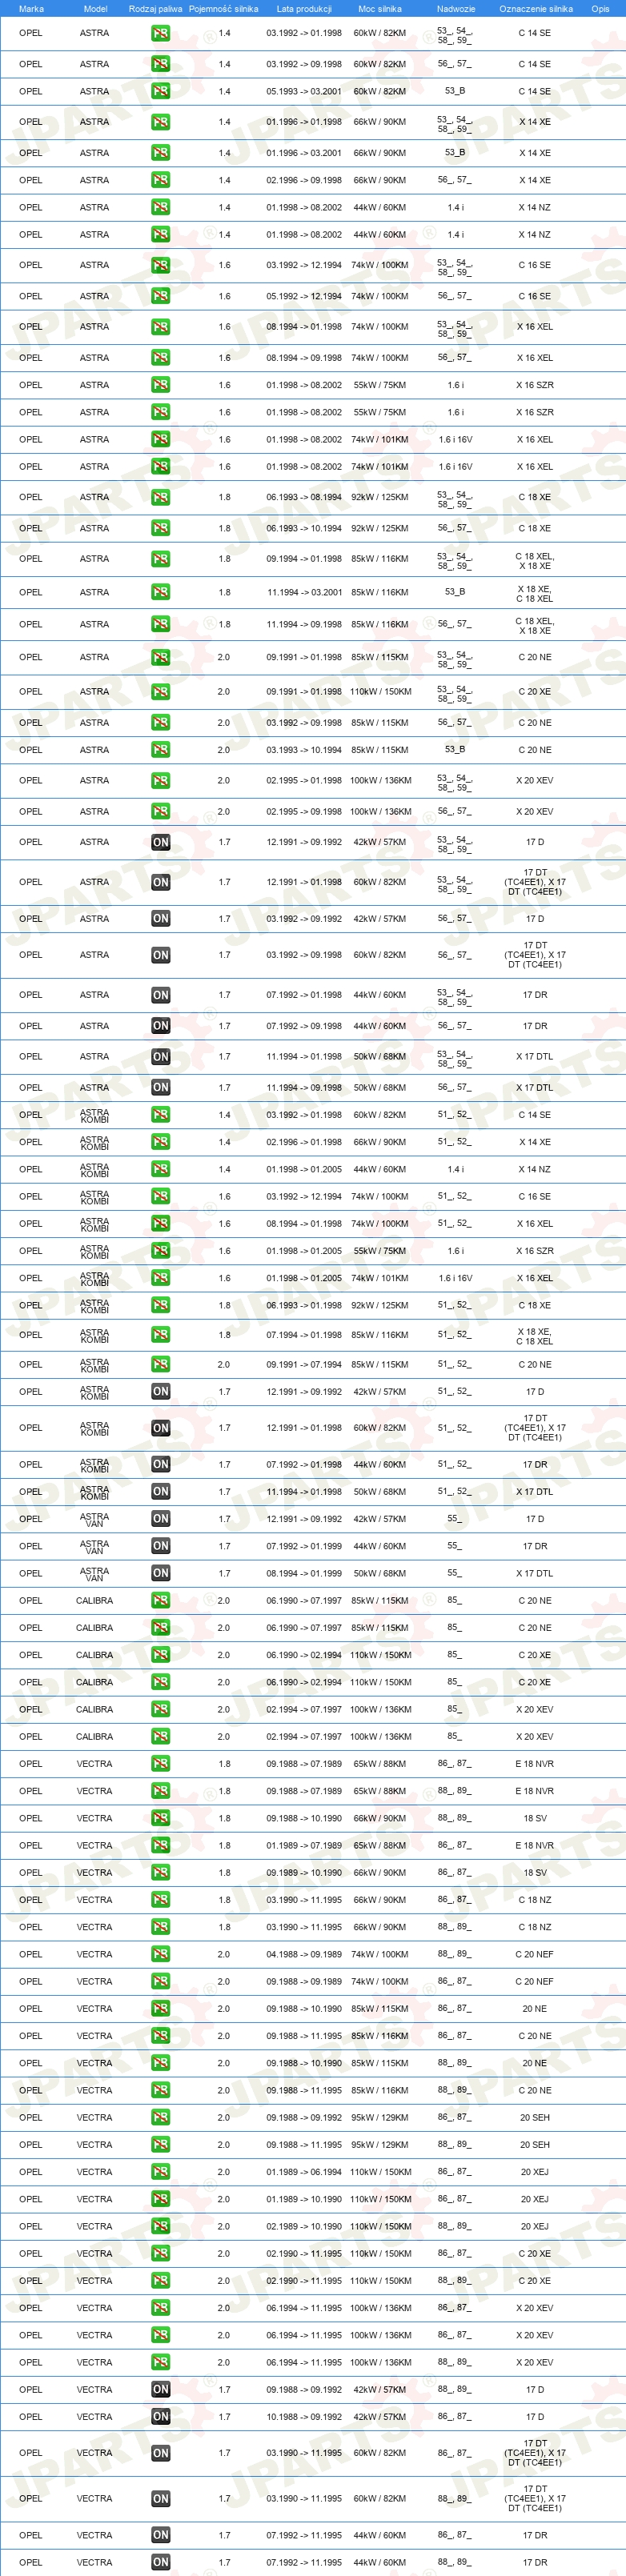Click the diesel ON icon in the 03.1992 -> 09.1992 row
The width and height of the screenshot is (626, 2576).
(160, 918)
